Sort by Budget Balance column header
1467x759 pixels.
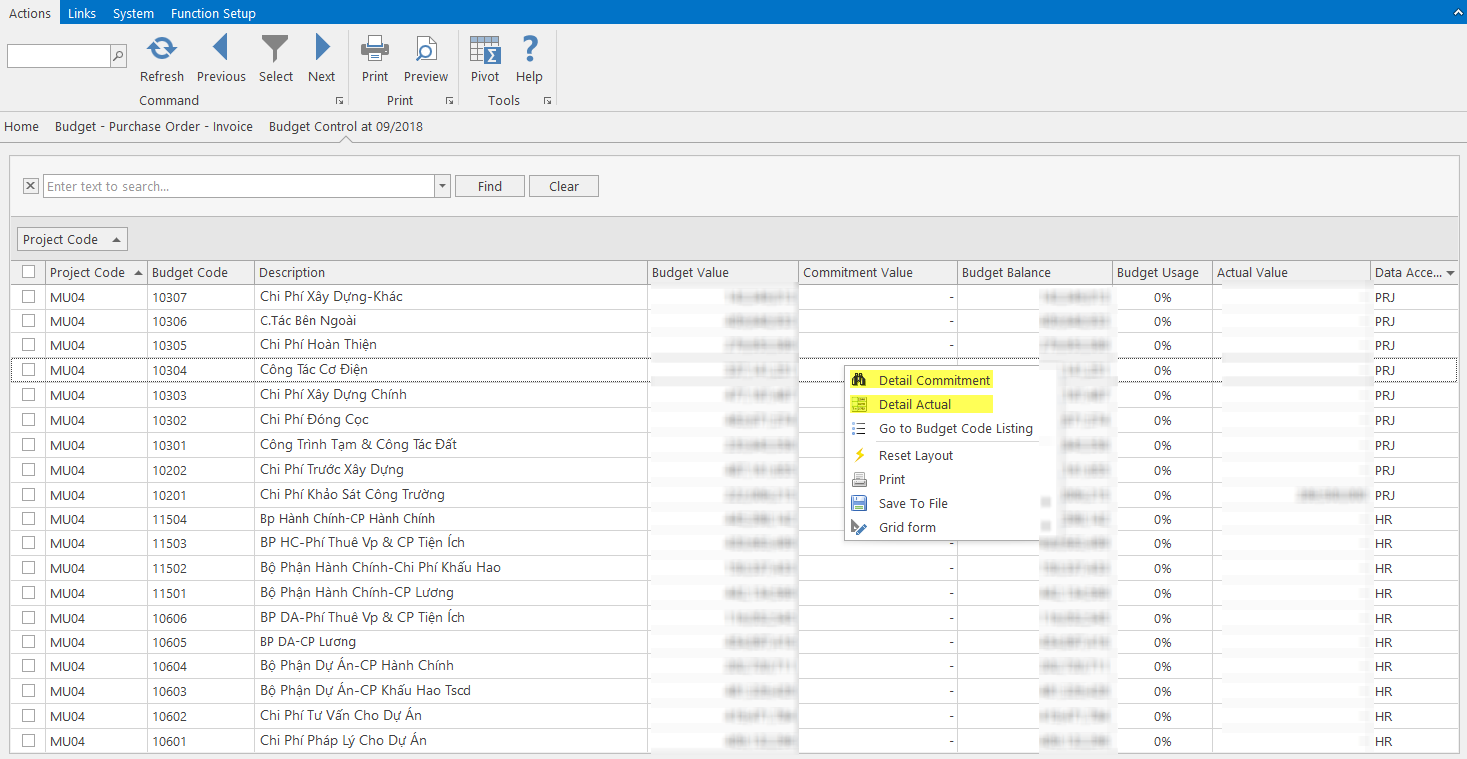click(1035, 272)
